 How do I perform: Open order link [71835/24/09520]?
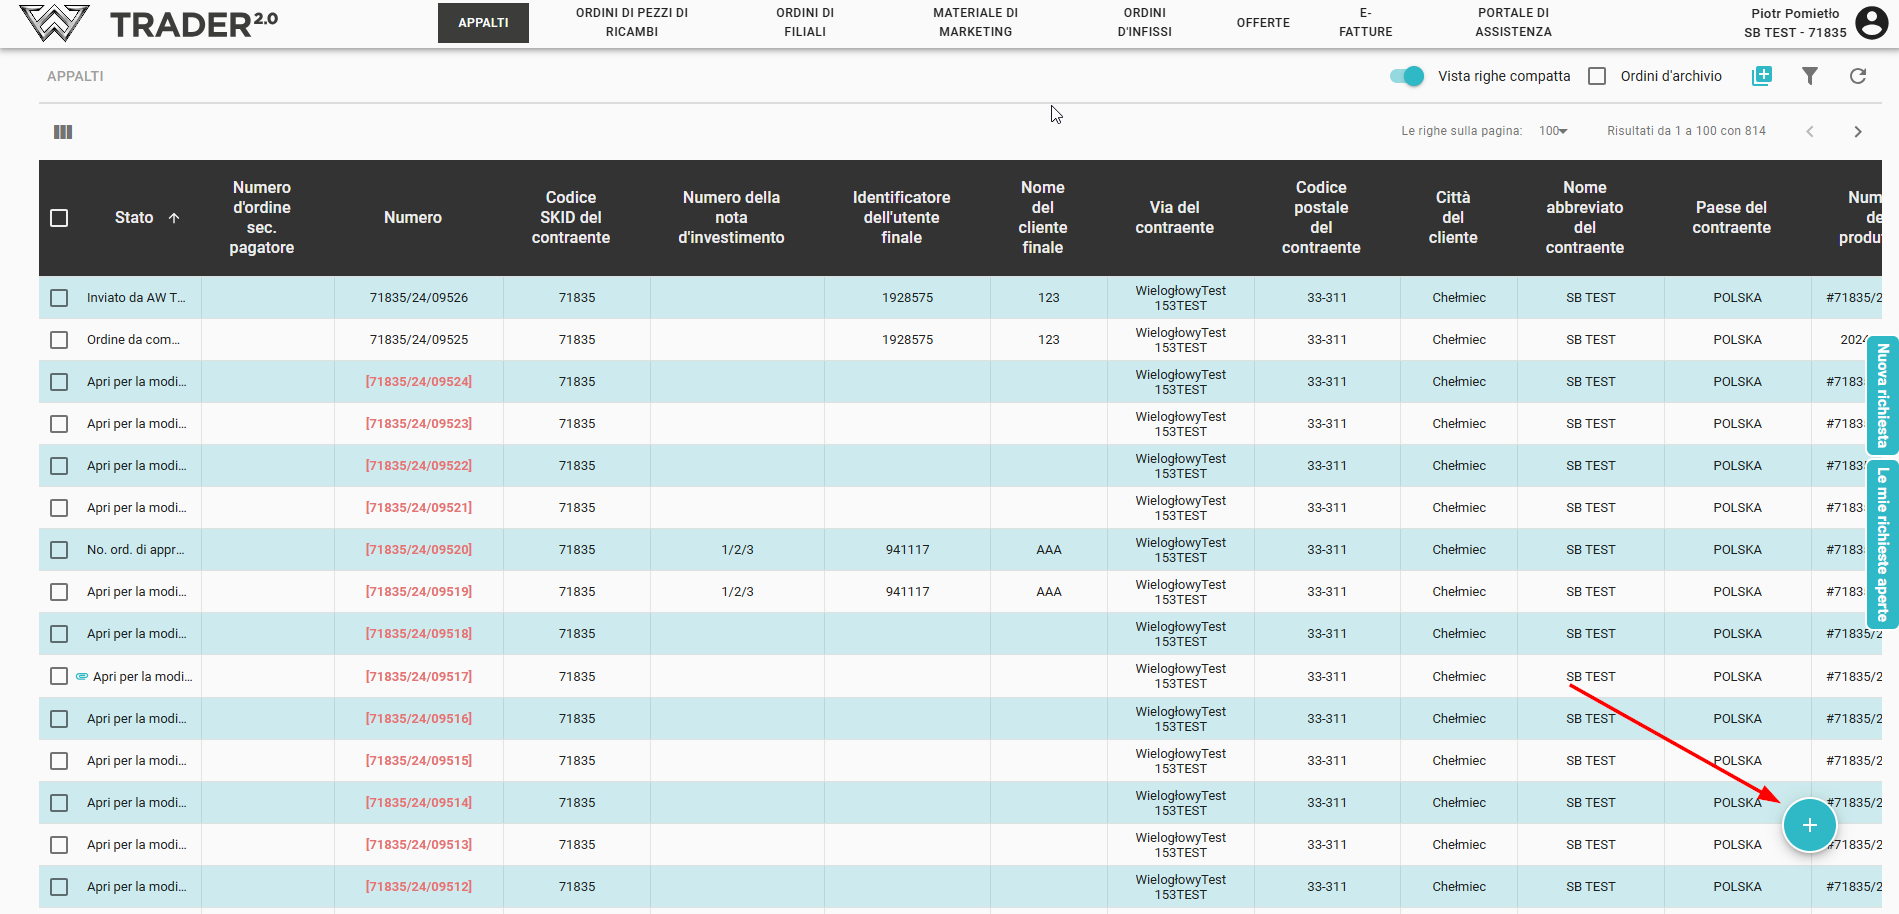418,550
